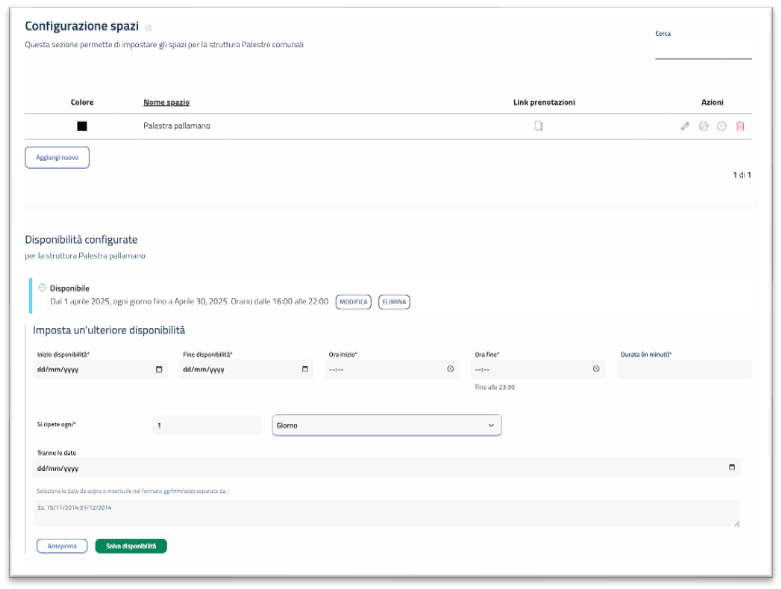Sort table by Nome spazio column header
The image size is (781, 589).
166,102
